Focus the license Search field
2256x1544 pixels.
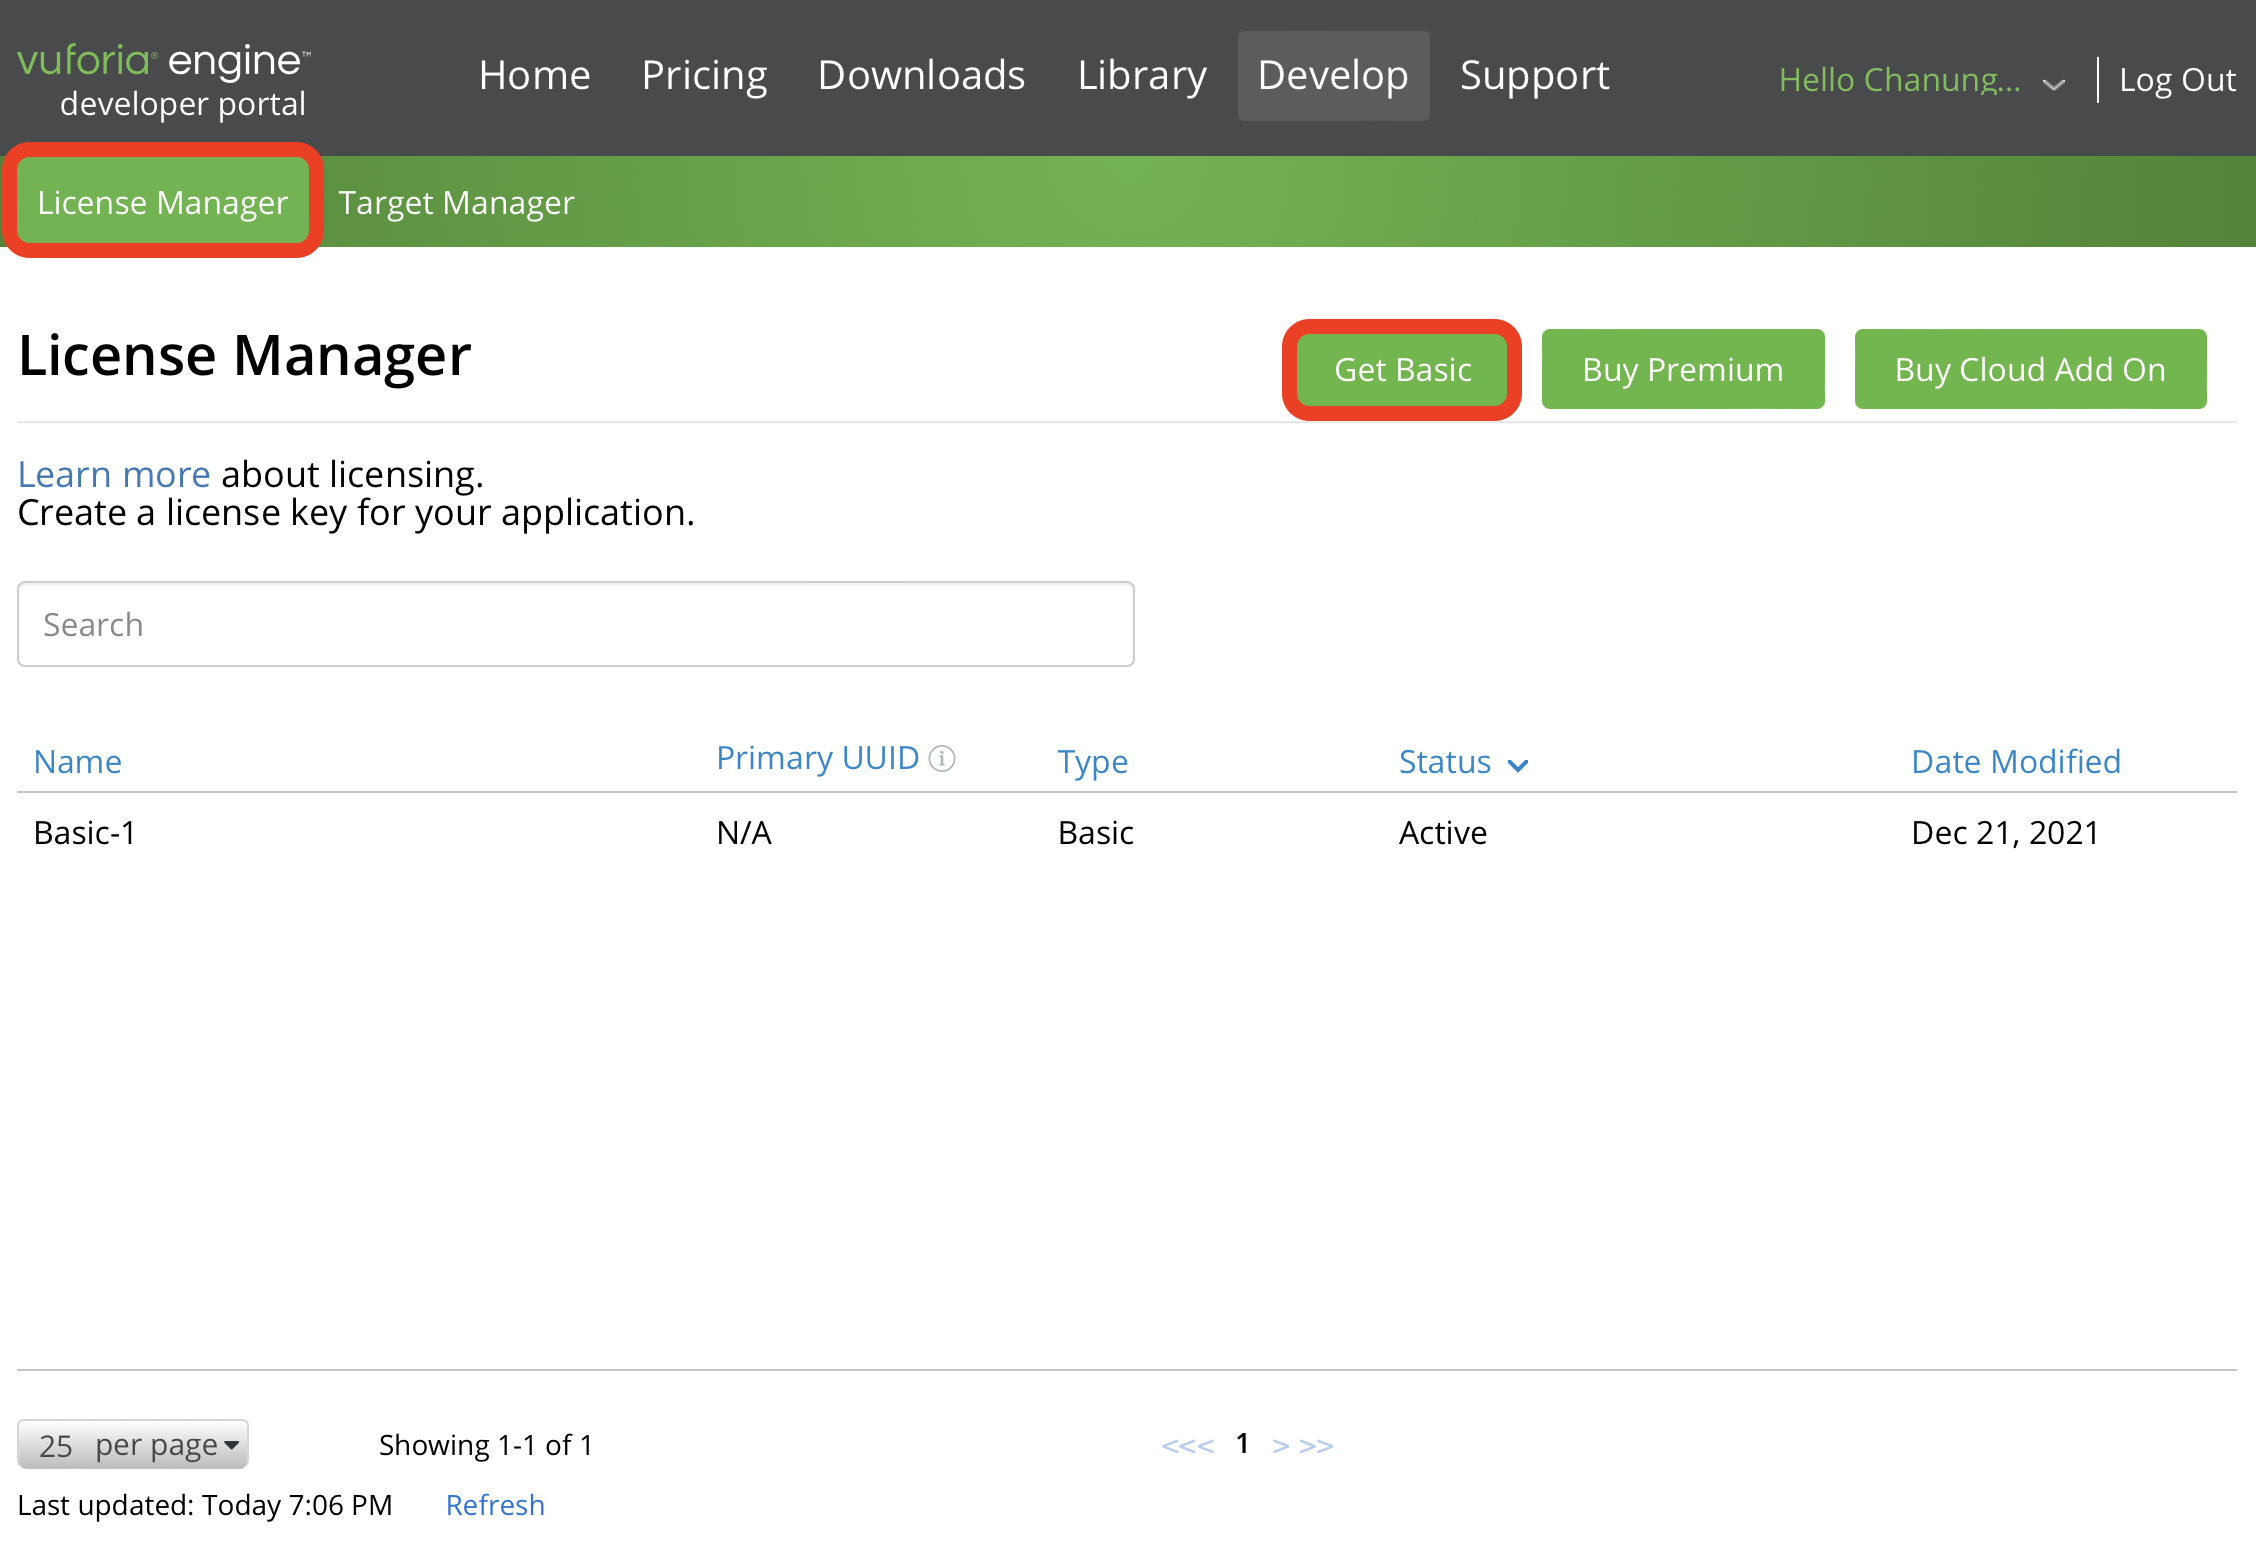[575, 624]
